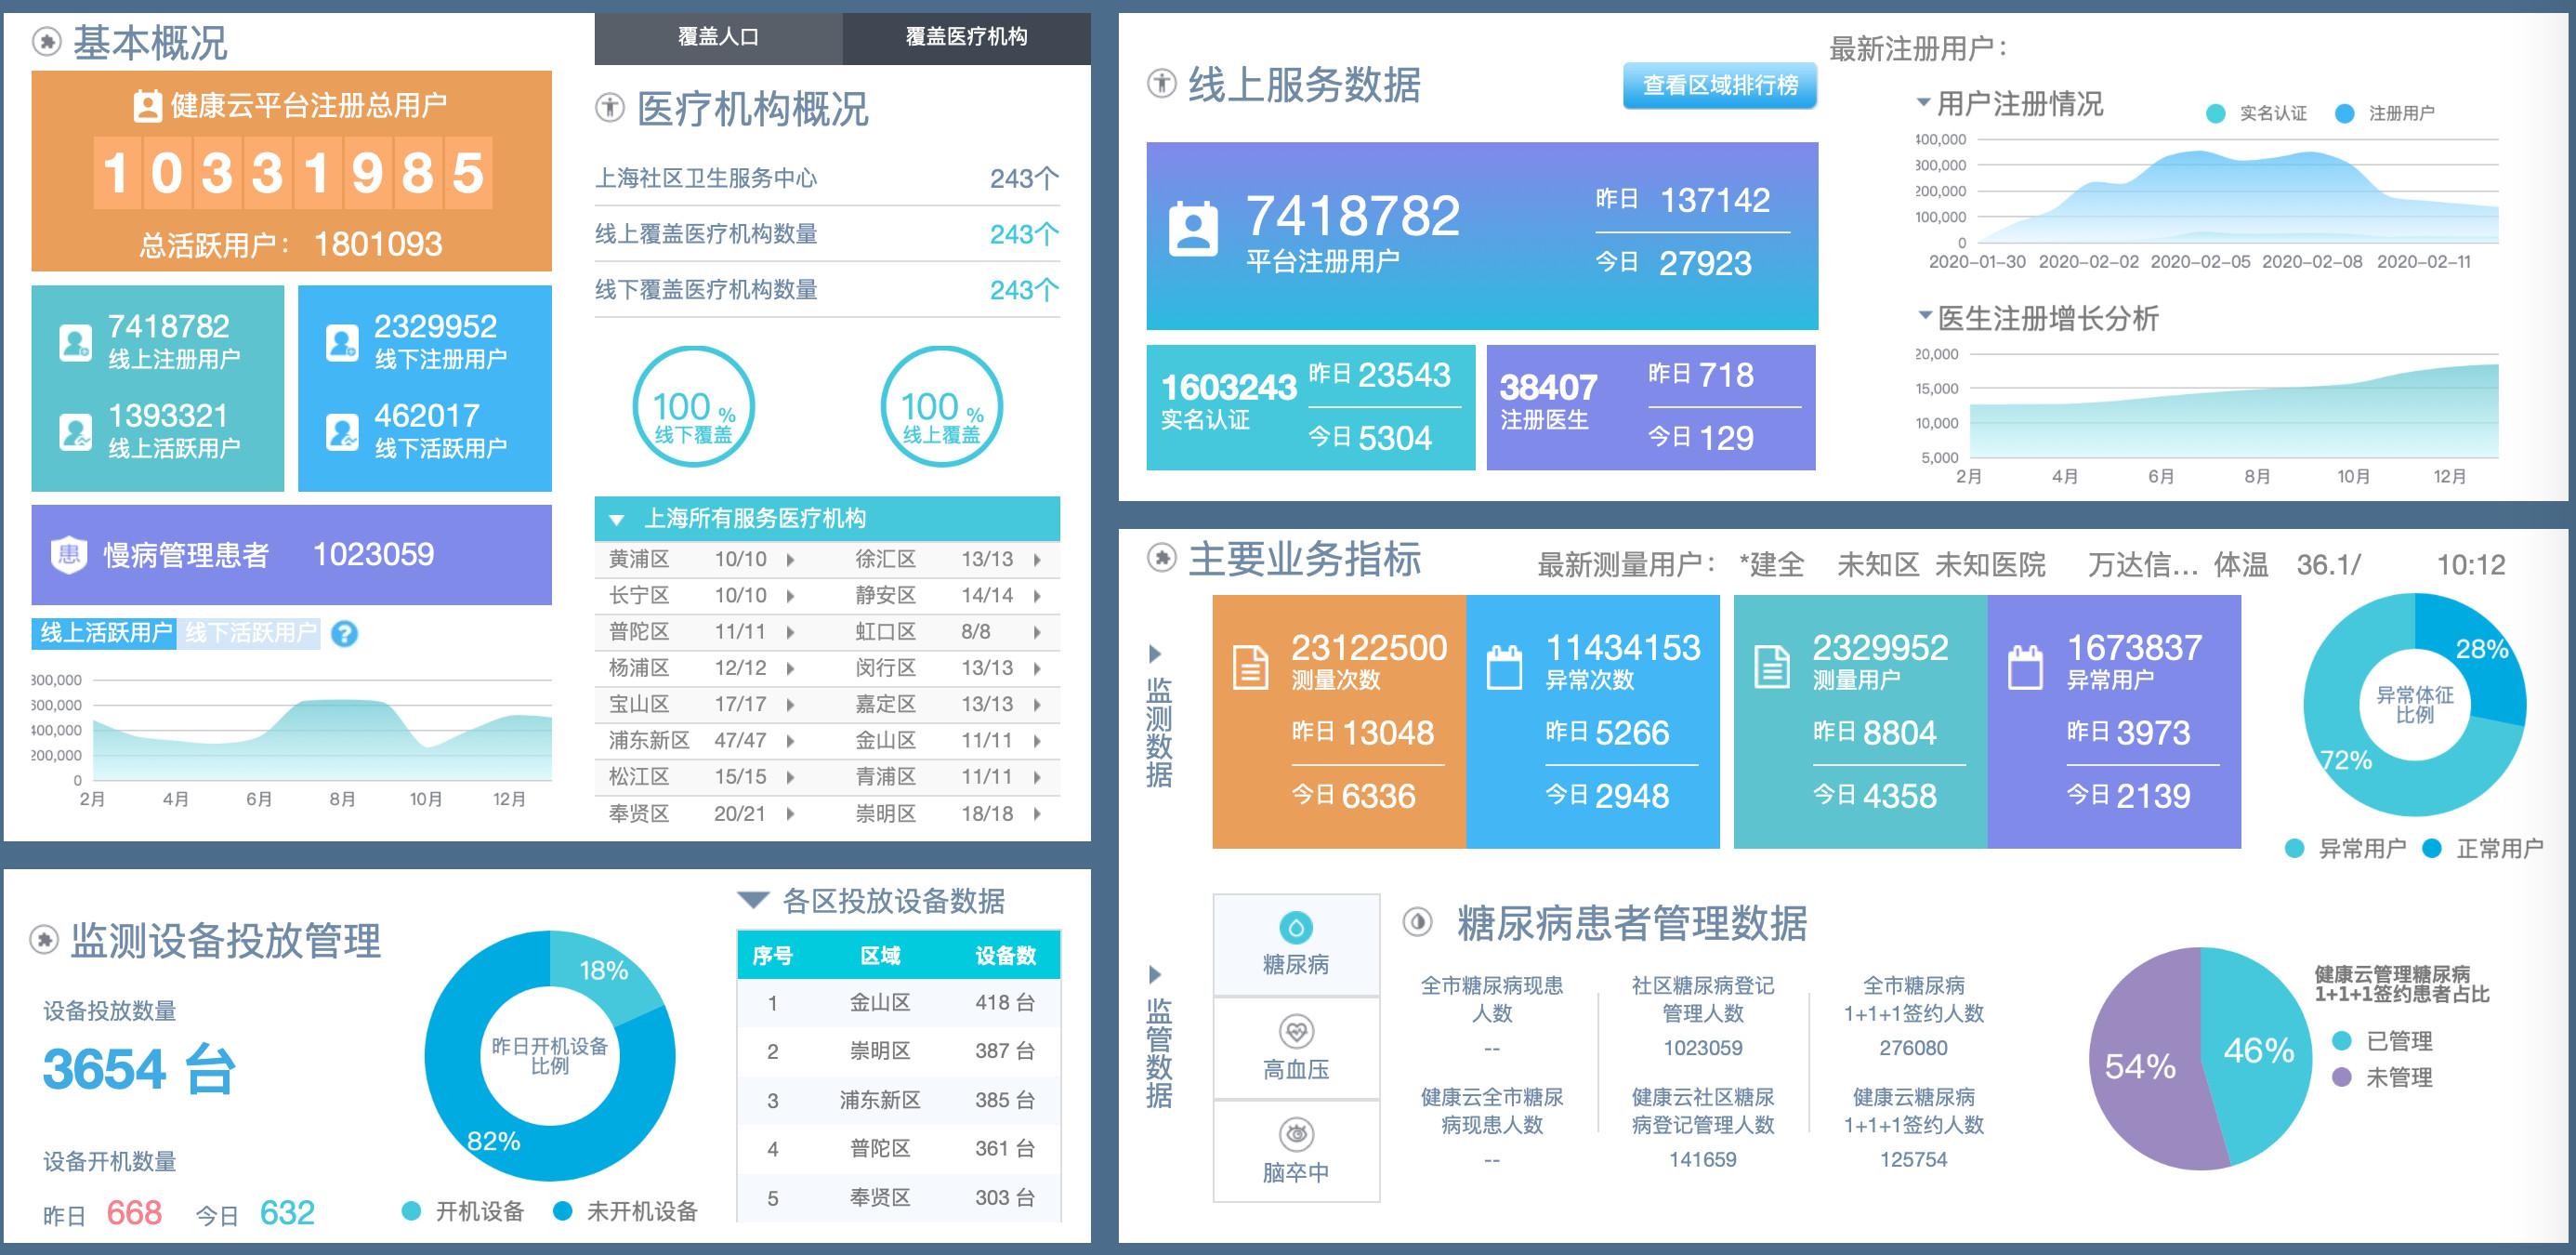The width and height of the screenshot is (2576, 1255).
Task: Click the 糖尿病患者管理数据 title icon
Action: (1417, 922)
